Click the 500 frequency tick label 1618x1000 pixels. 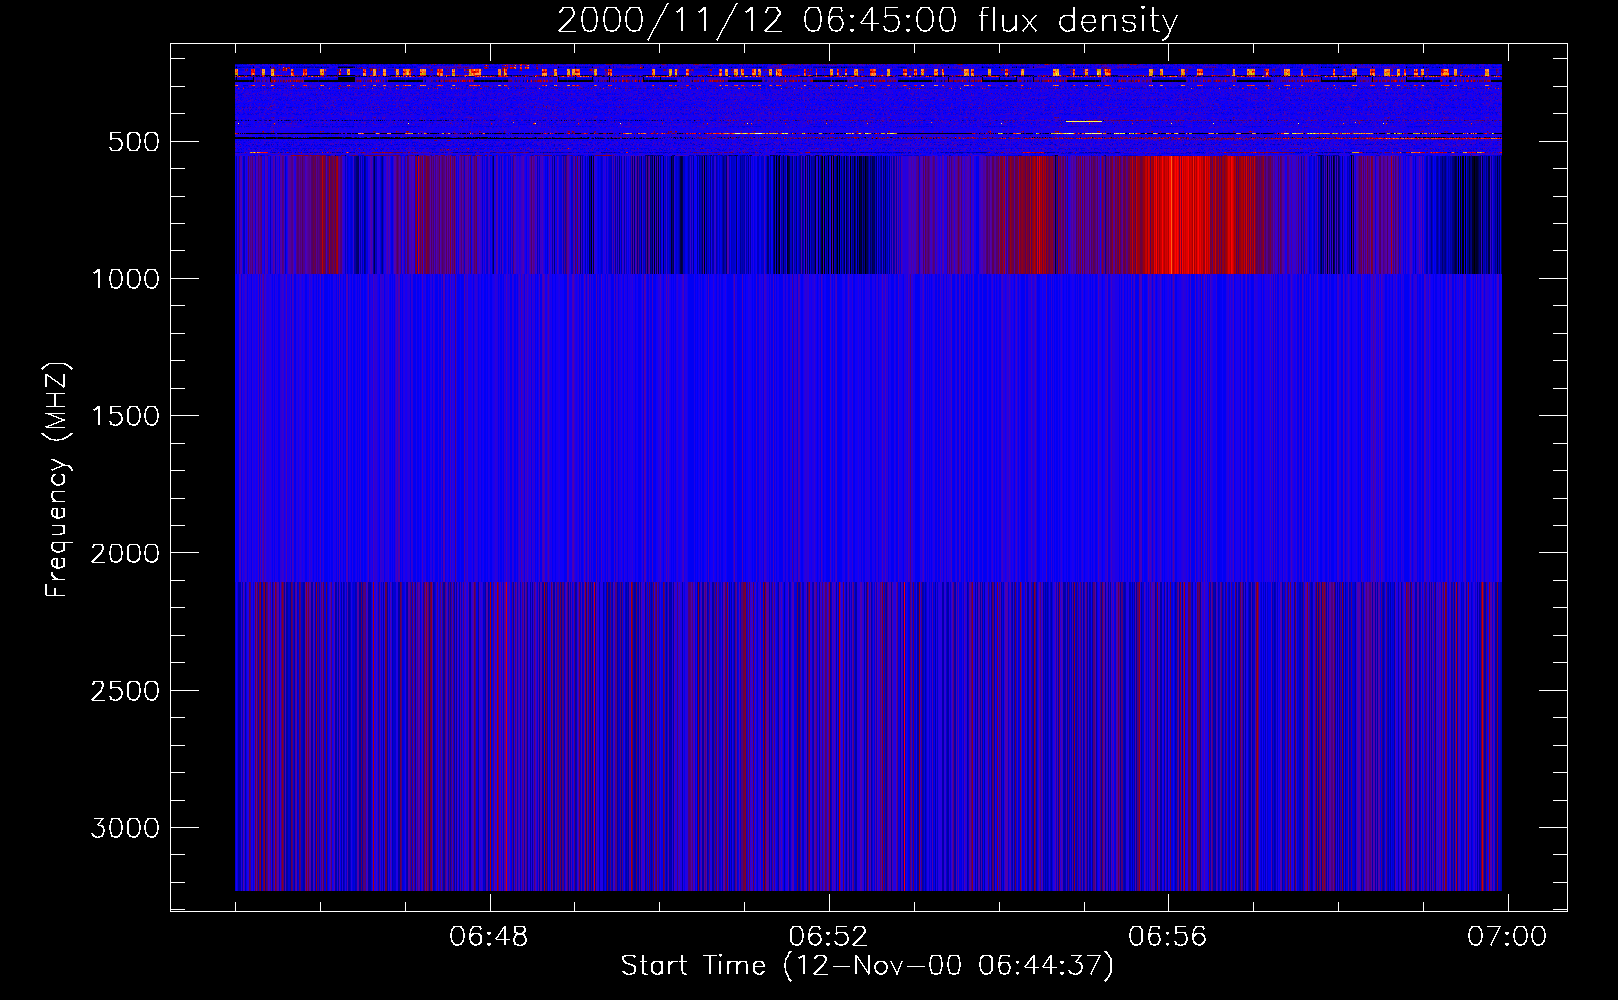coord(133,142)
